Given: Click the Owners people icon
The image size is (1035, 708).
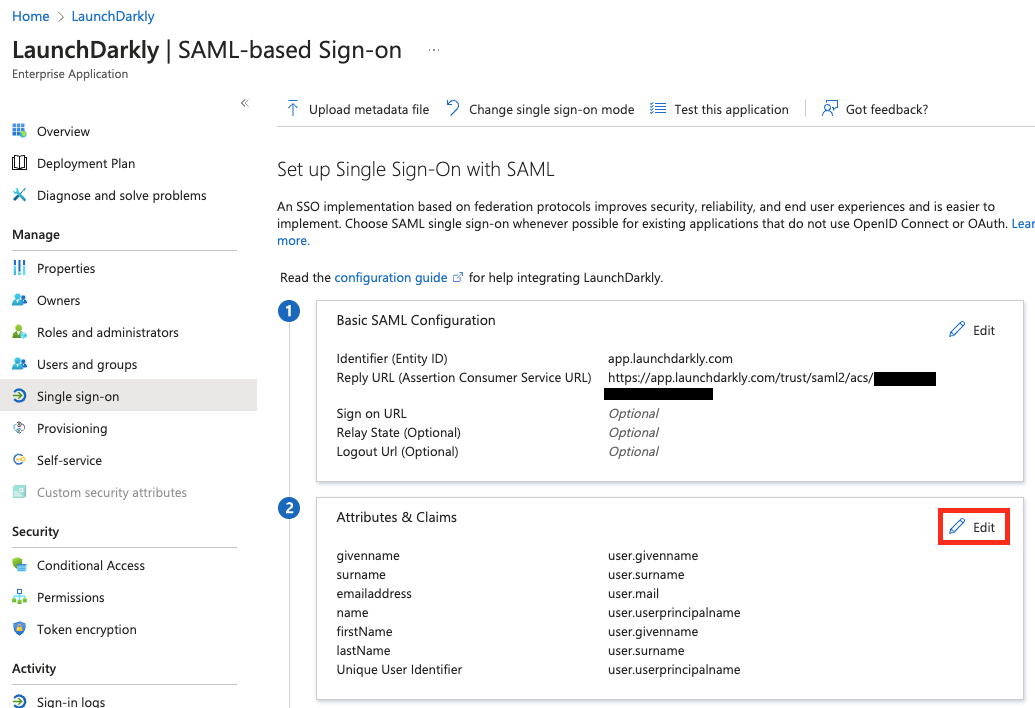Looking at the screenshot, I should [19, 300].
